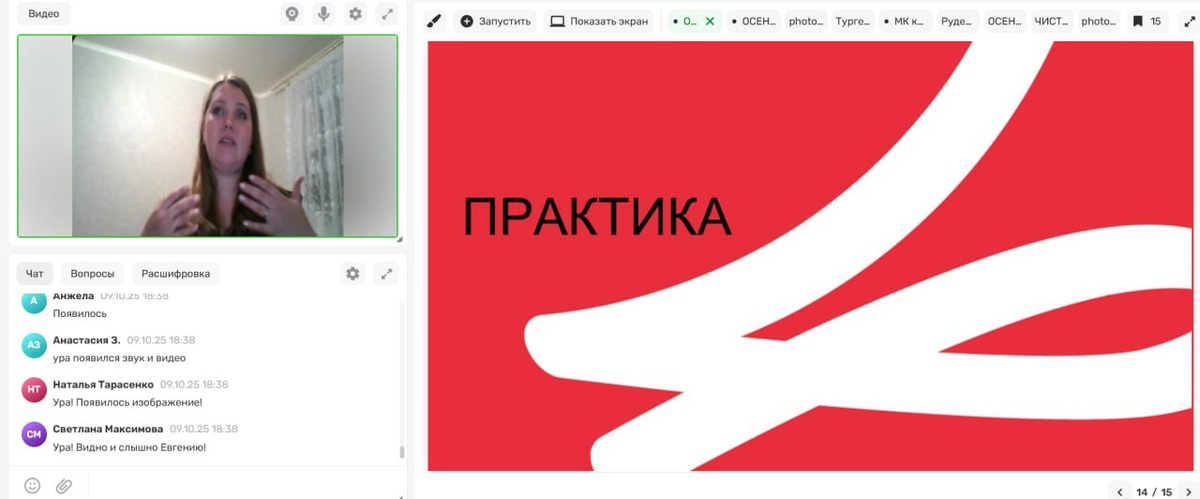The width and height of the screenshot is (1200, 499).
Task: Attach a file with paperclip icon
Action: point(64,485)
